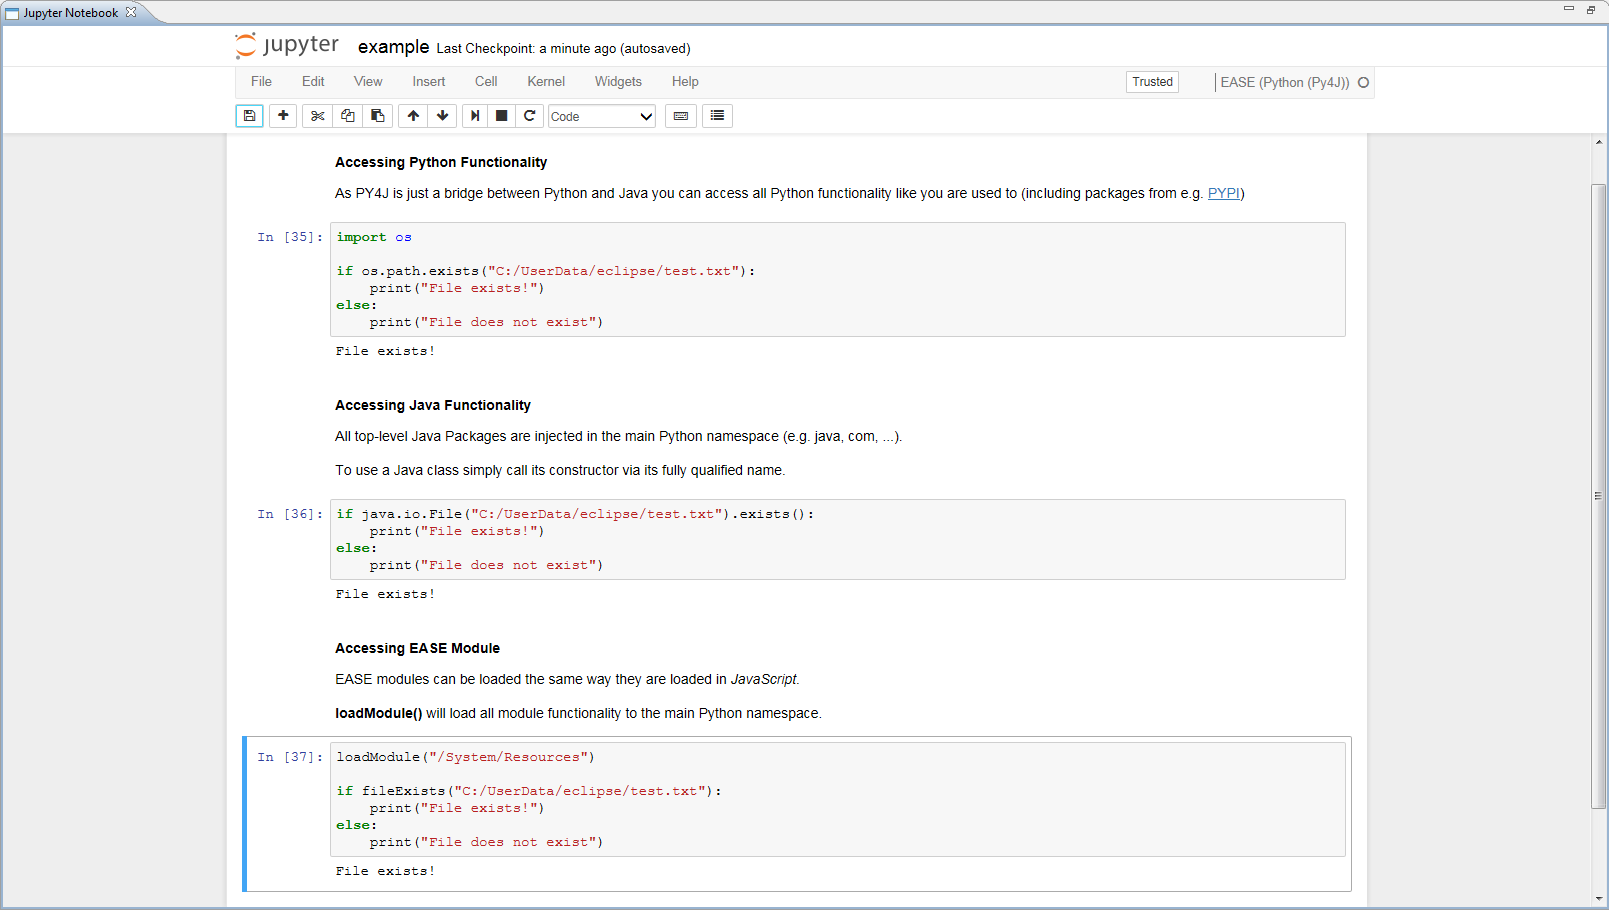Viewport: 1609px width, 911px height.
Task: Select the Jupyter Notebook tab
Action: [70, 13]
